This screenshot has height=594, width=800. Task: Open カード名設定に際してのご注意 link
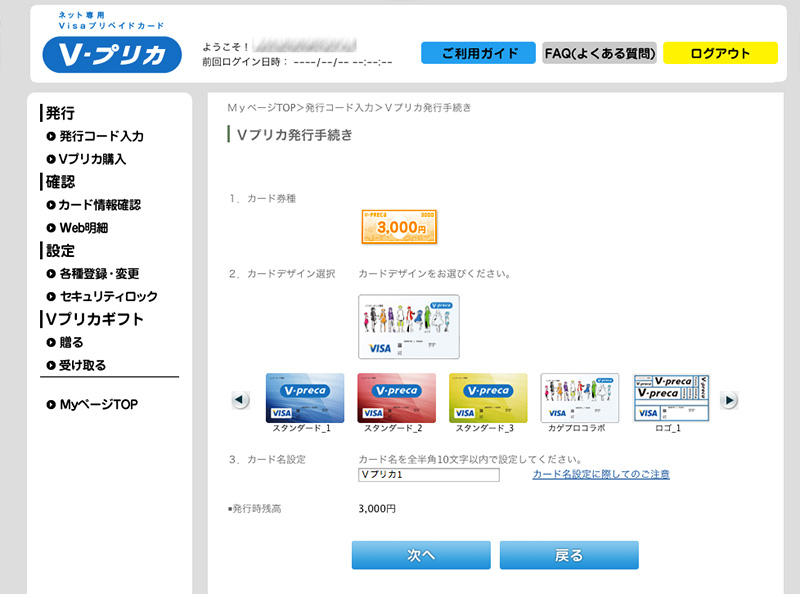(601, 474)
